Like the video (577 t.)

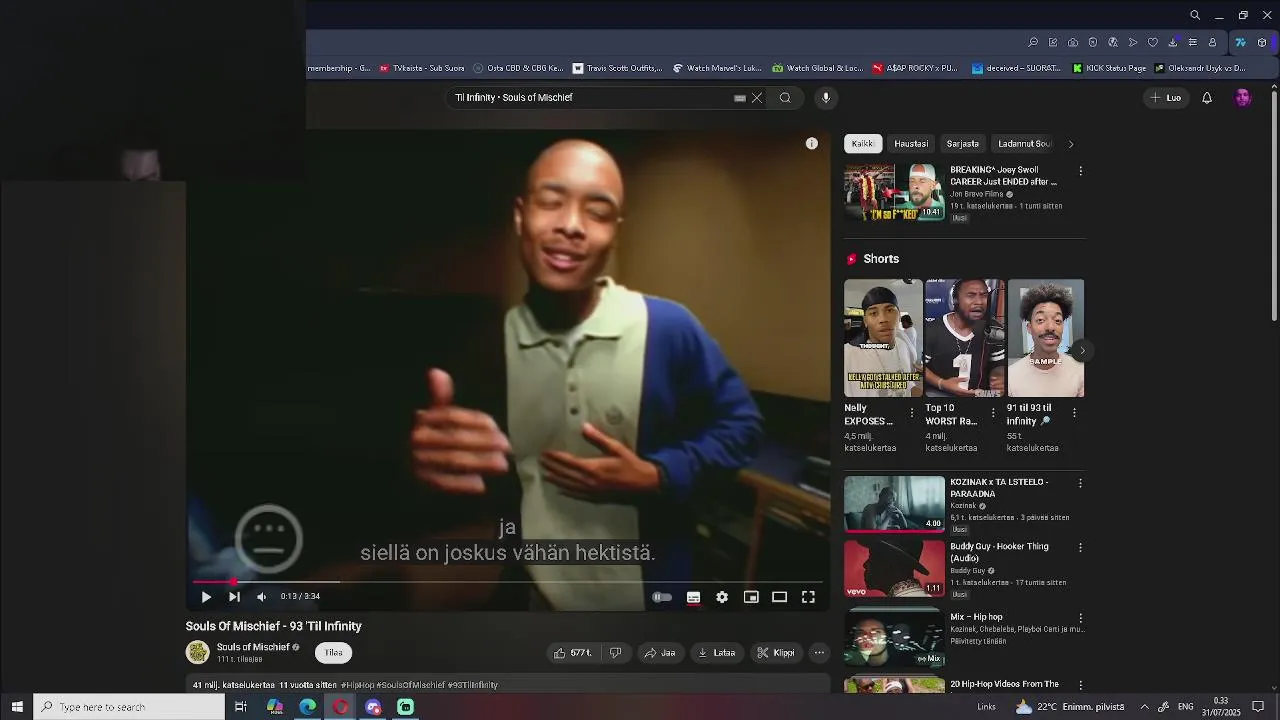click(573, 653)
